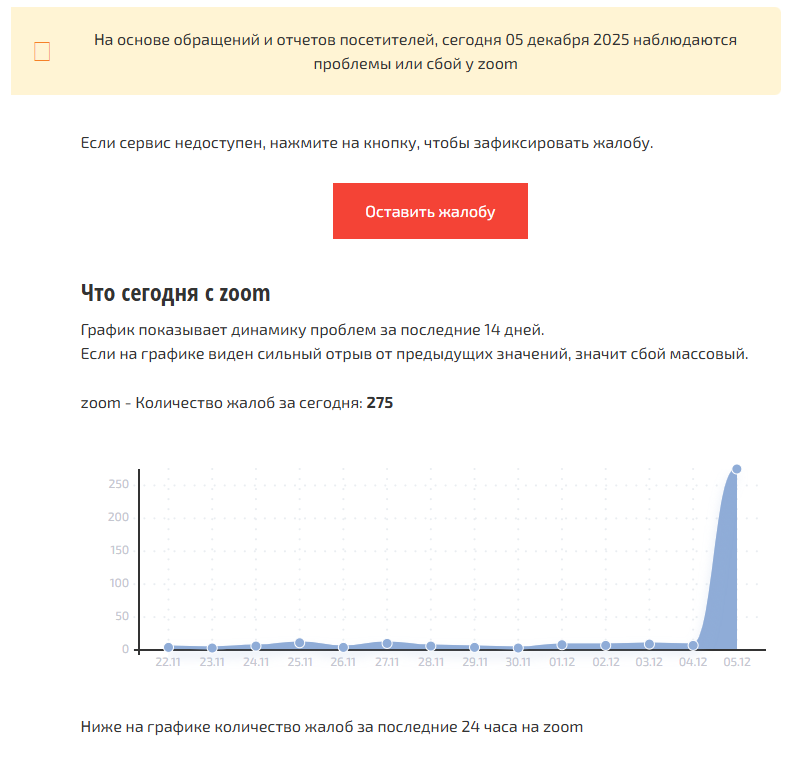
Task: Select the peak data point for 05.12
Action: [736, 469]
